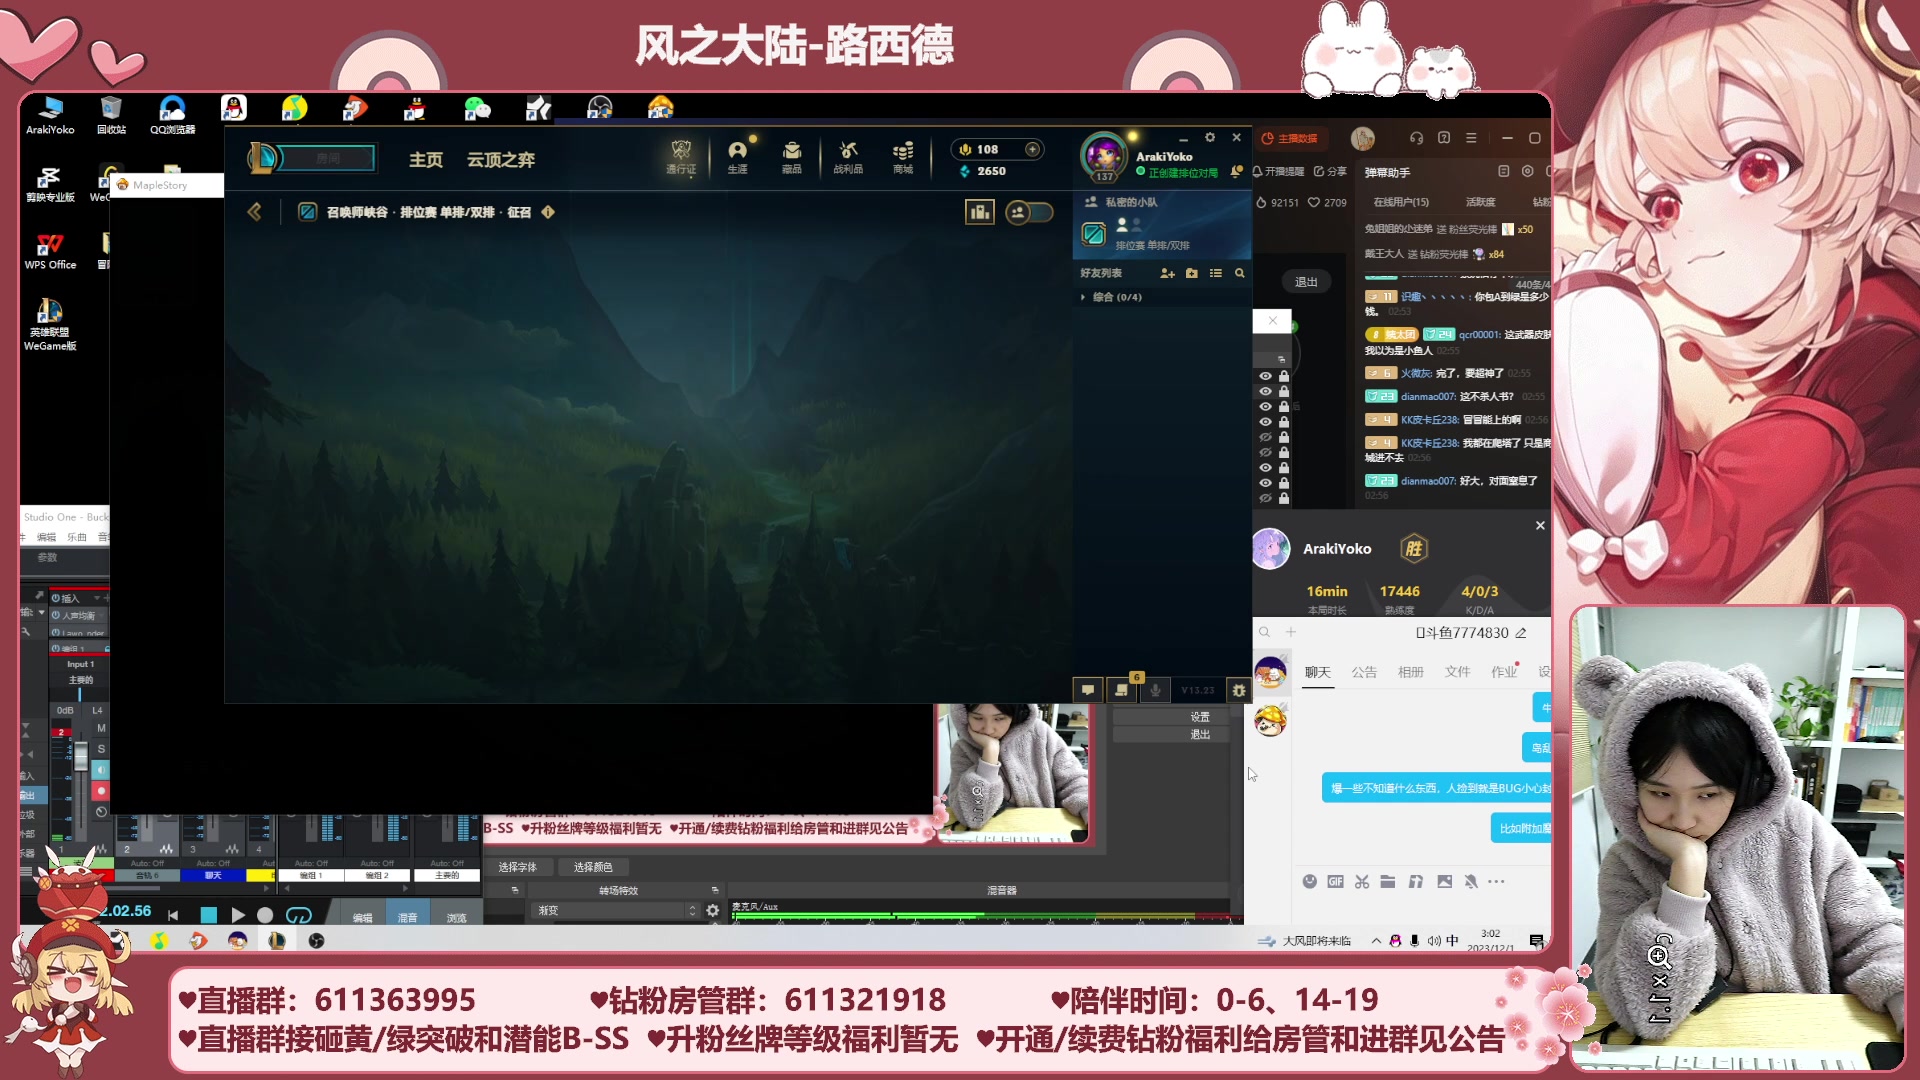The width and height of the screenshot is (1920, 1080).
Task: Open the 商城 store icon
Action: 903,156
